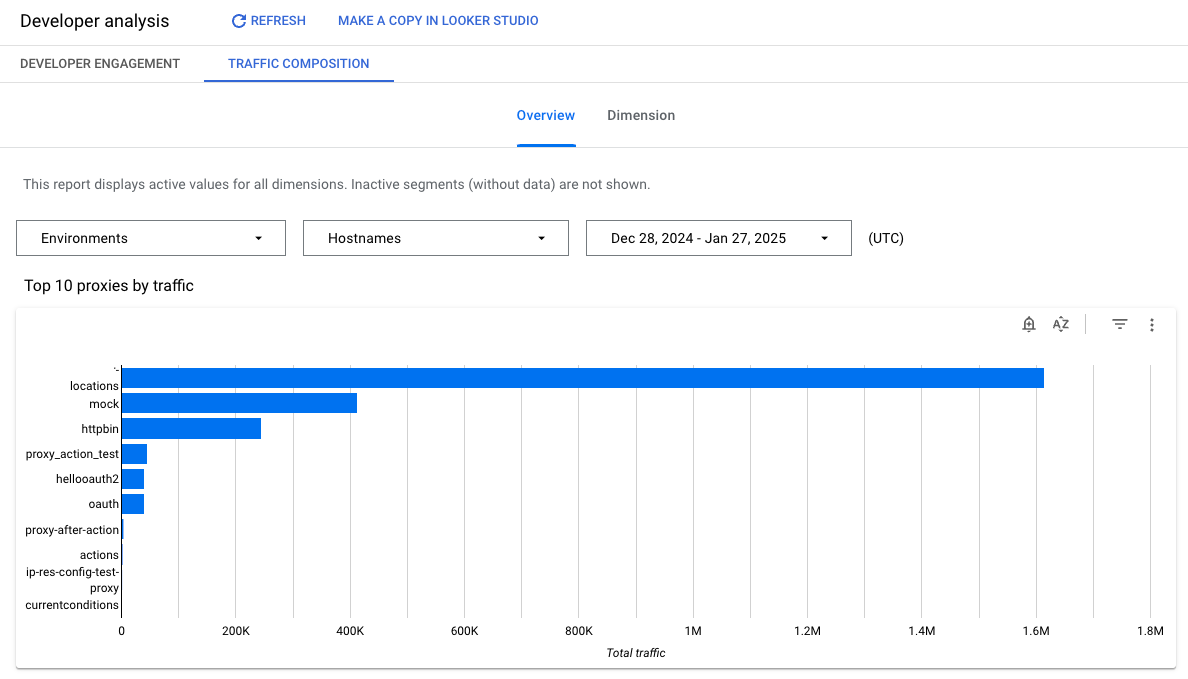Click the Refresh link text
This screenshot has height=679, width=1188.
point(278,20)
